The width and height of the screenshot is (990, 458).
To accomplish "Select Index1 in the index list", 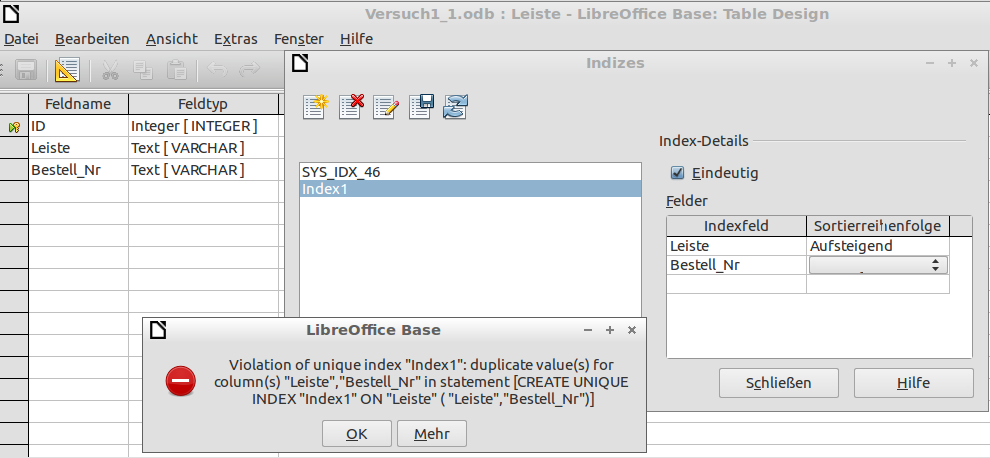I will click(470, 189).
